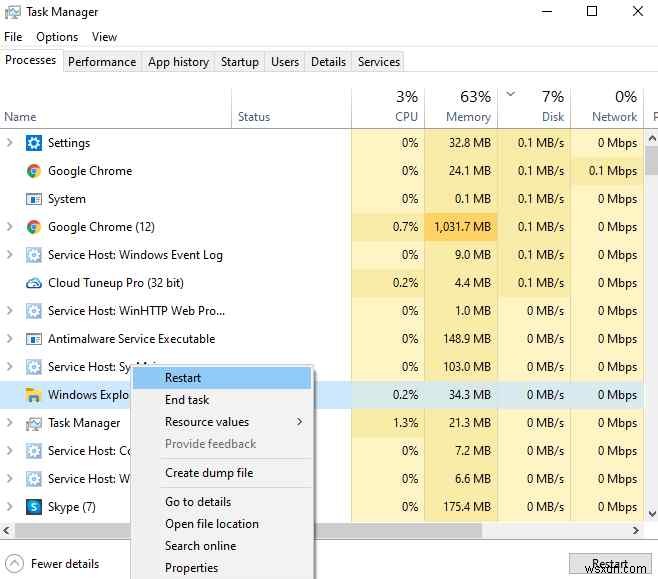Switch to the Startup tab
658x579 pixels.
tap(240, 62)
